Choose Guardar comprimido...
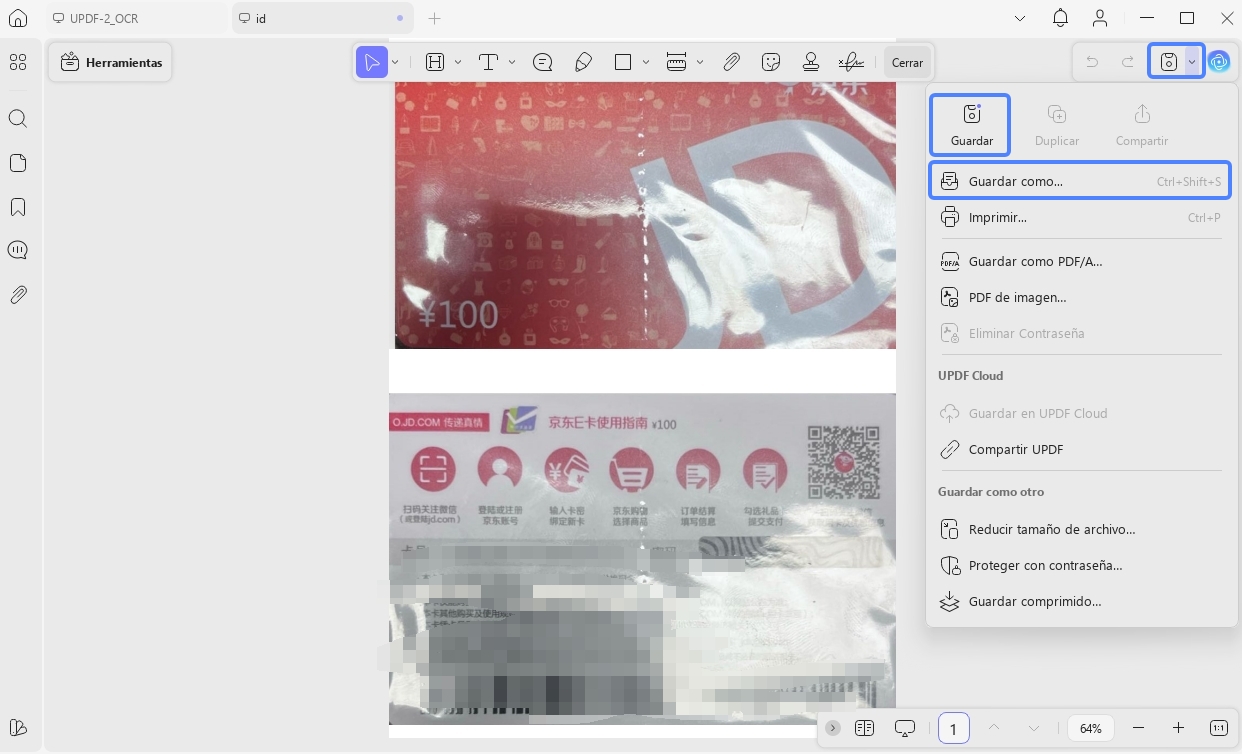This screenshot has height=754, width=1242. (x=1080, y=601)
